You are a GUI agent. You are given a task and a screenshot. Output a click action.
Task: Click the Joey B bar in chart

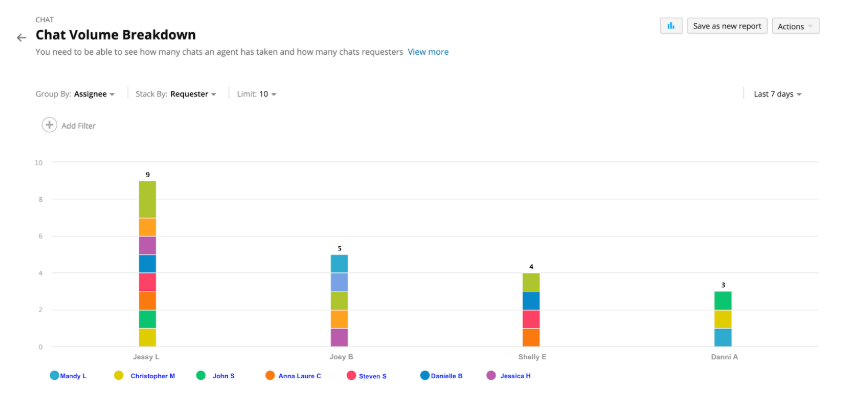point(341,300)
